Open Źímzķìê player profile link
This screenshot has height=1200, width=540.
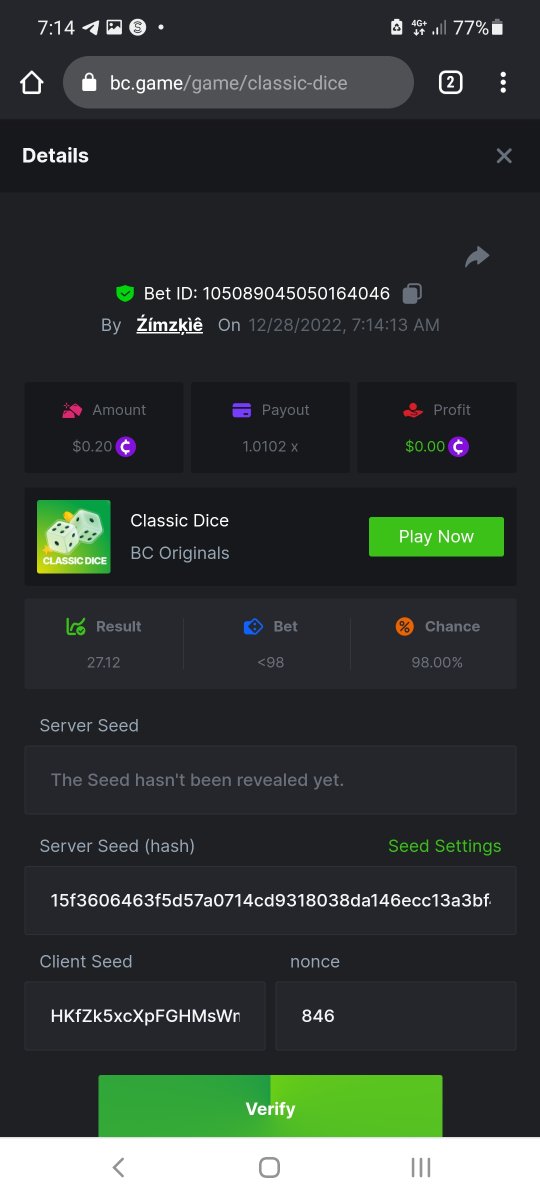point(170,325)
